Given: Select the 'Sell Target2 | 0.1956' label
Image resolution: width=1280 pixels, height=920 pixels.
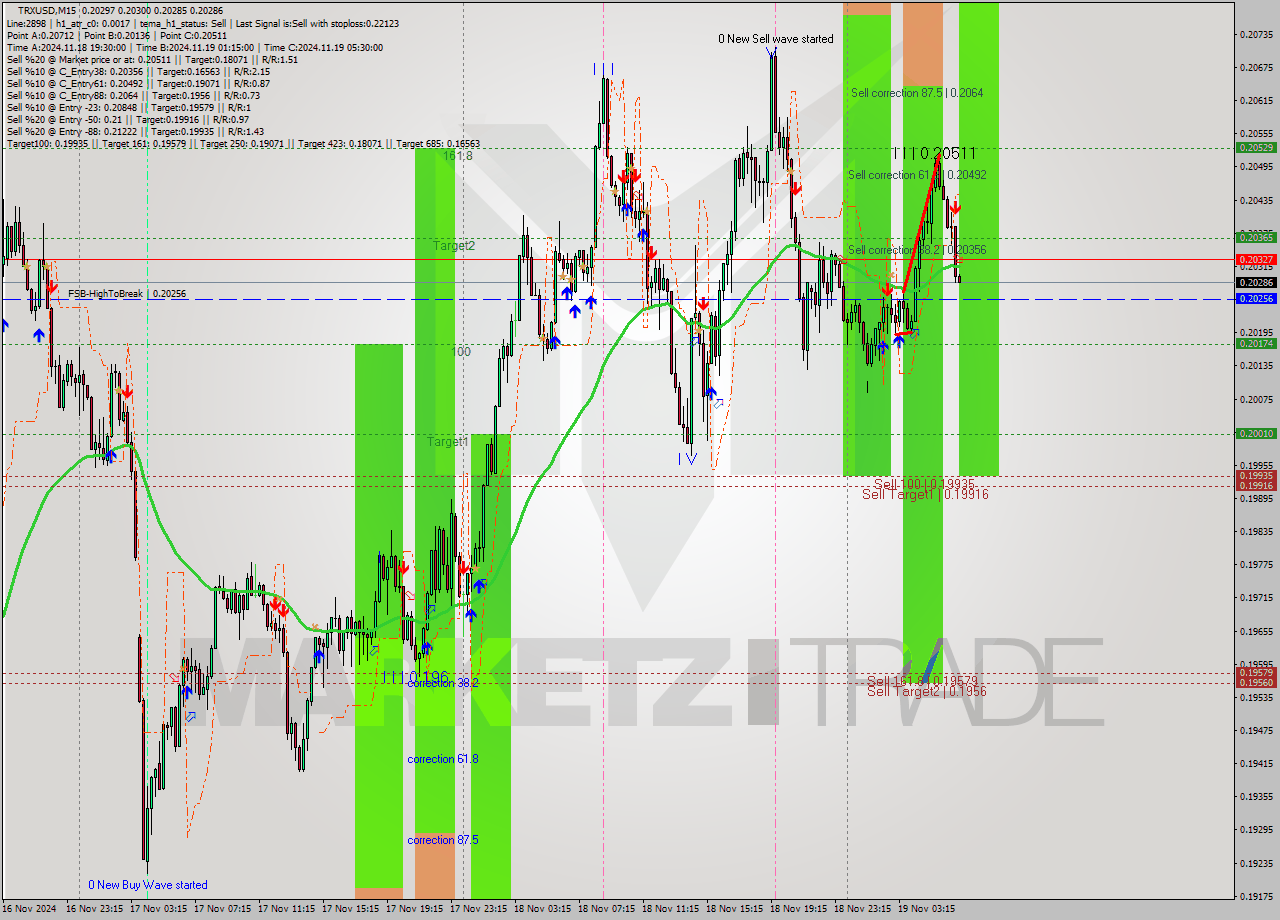Looking at the screenshot, I should tap(927, 691).
